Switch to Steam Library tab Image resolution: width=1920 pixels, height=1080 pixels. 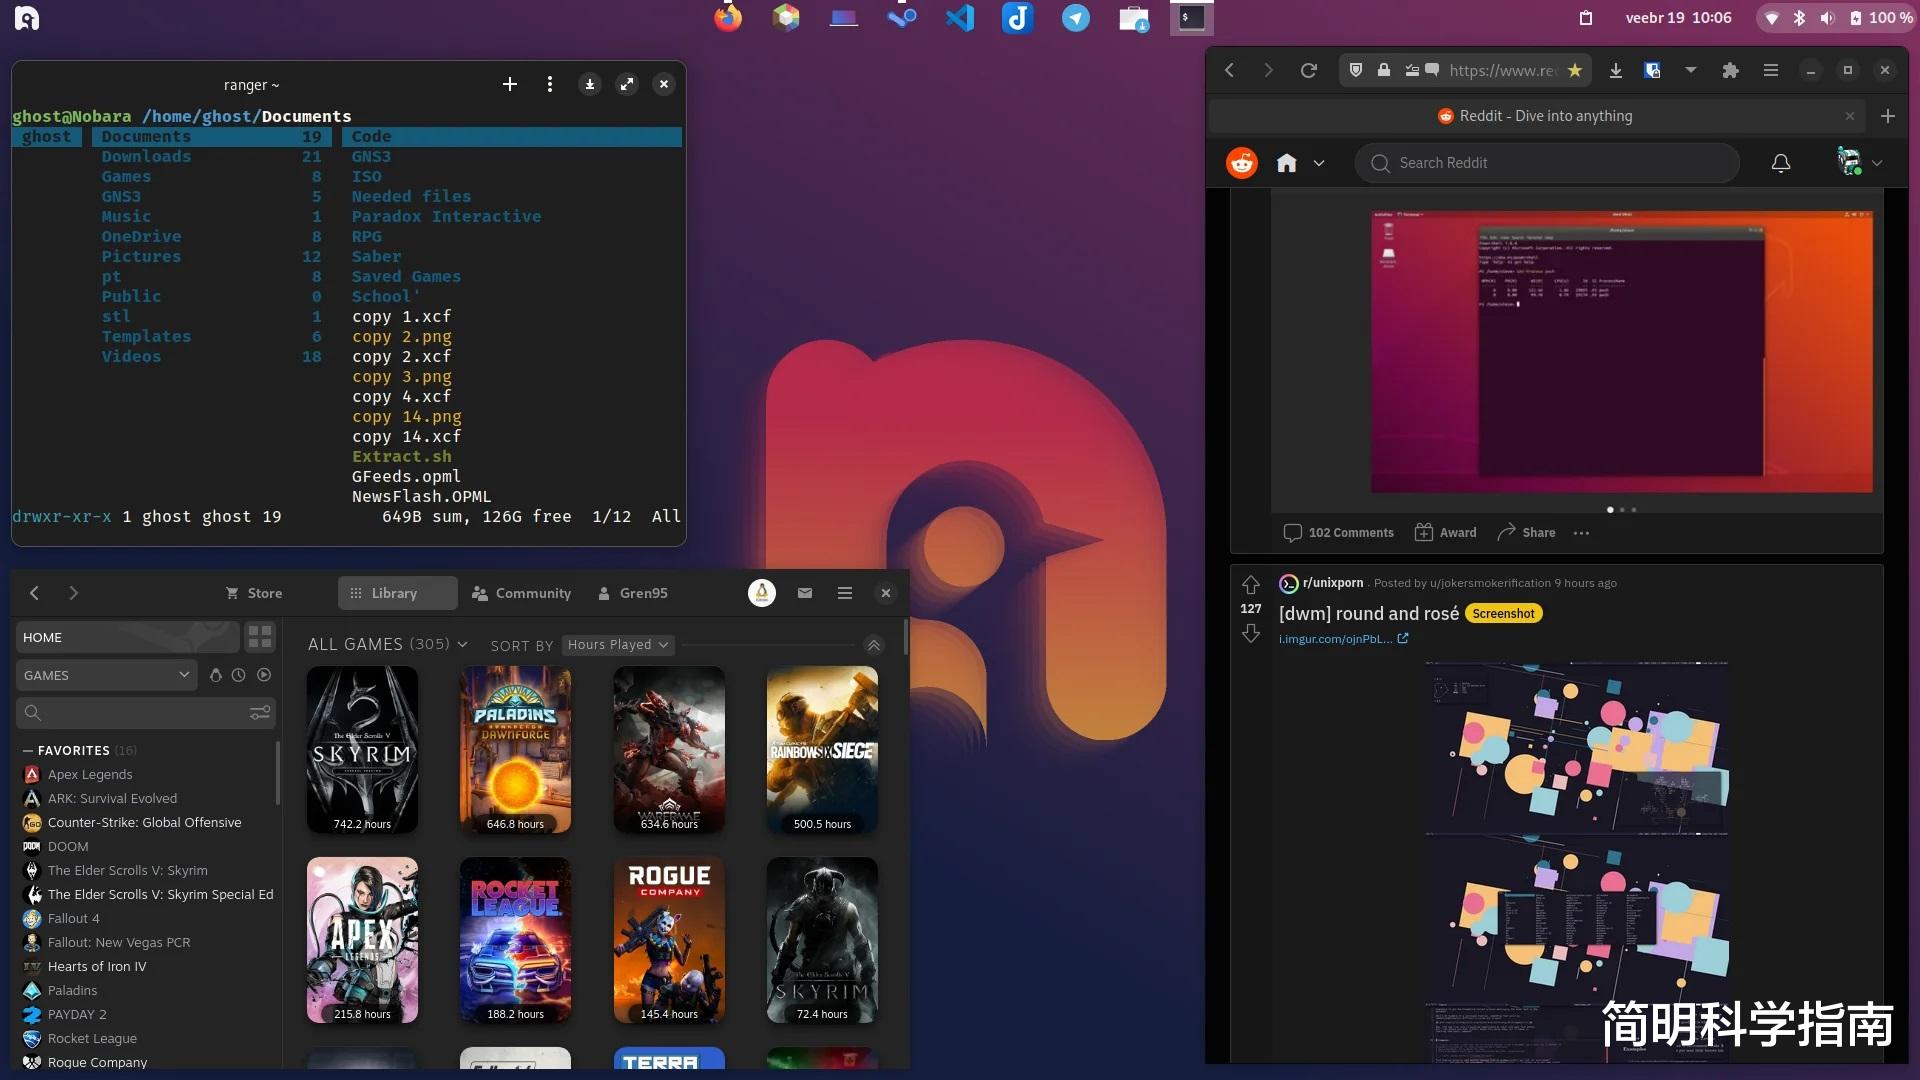click(x=397, y=593)
